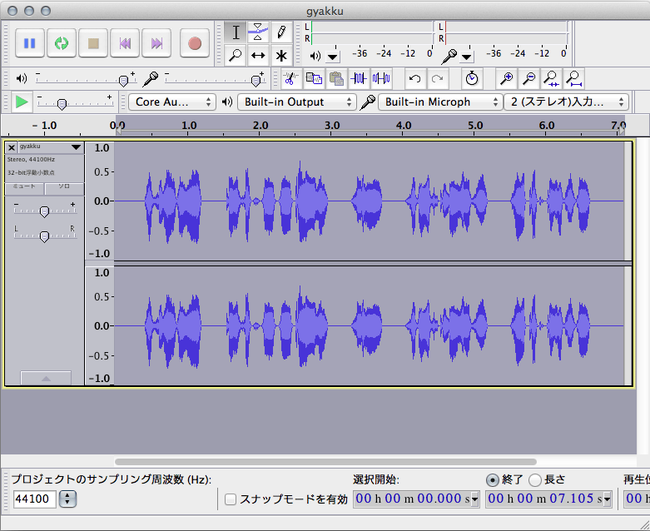Click the Undo arrow icon
Image resolution: width=650 pixels, height=531 pixels.
point(415,78)
